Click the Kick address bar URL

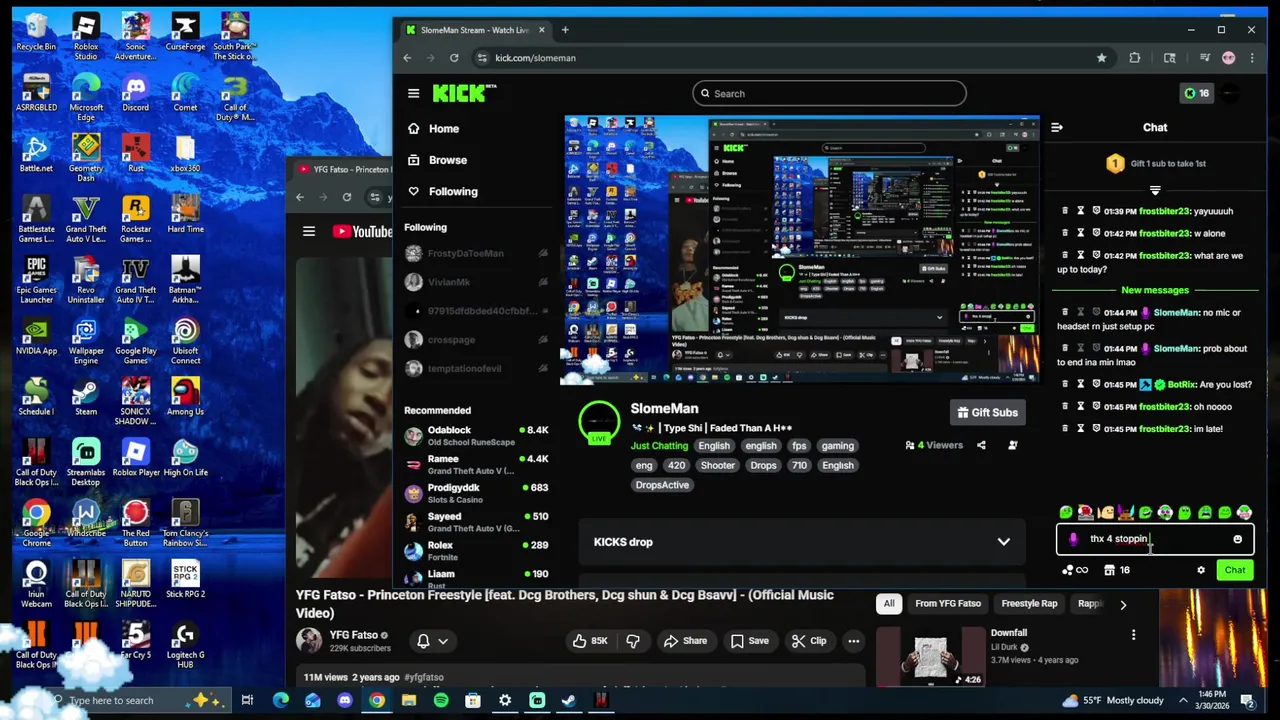coord(535,58)
